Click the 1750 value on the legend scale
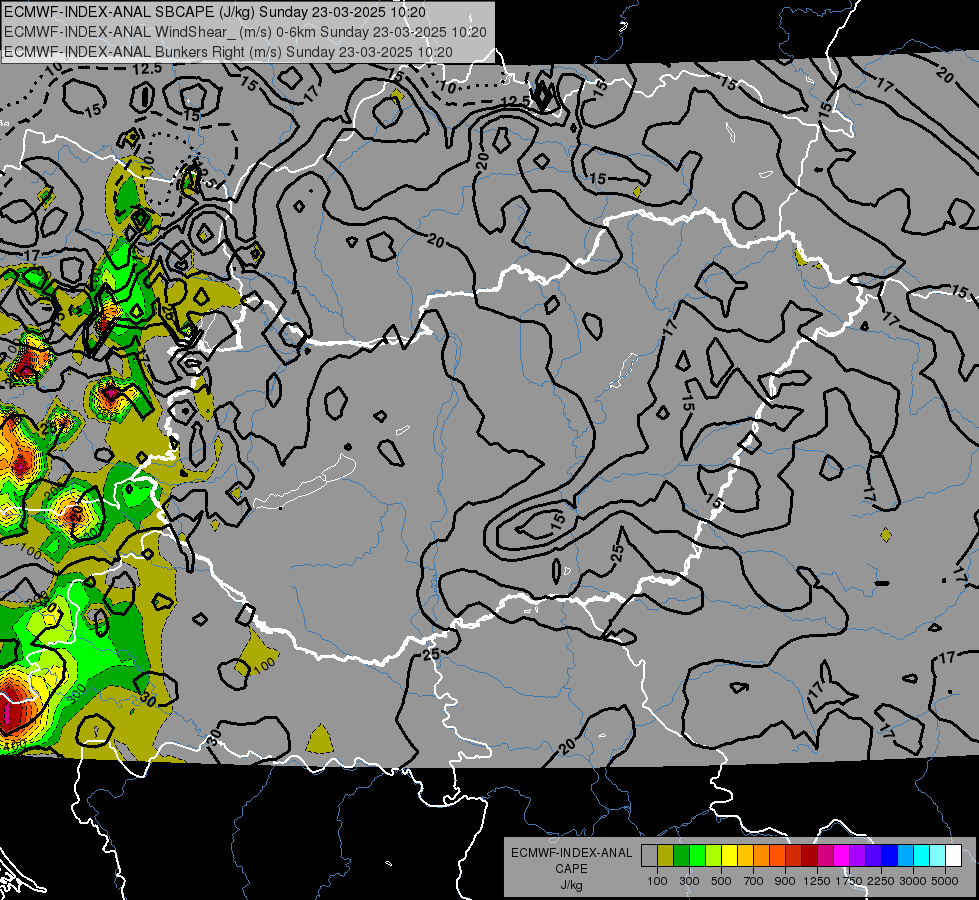The image size is (979, 900). (849, 881)
